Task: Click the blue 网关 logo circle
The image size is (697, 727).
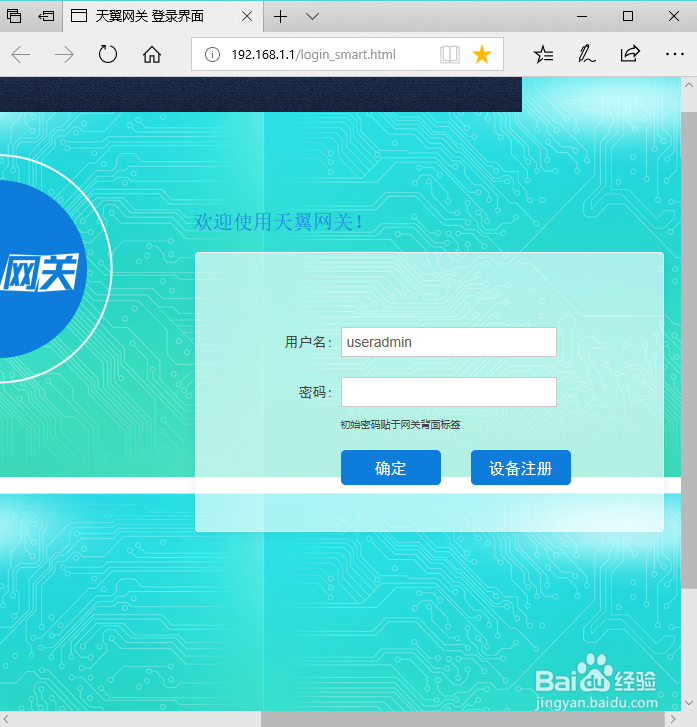Action: (x=43, y=269)
